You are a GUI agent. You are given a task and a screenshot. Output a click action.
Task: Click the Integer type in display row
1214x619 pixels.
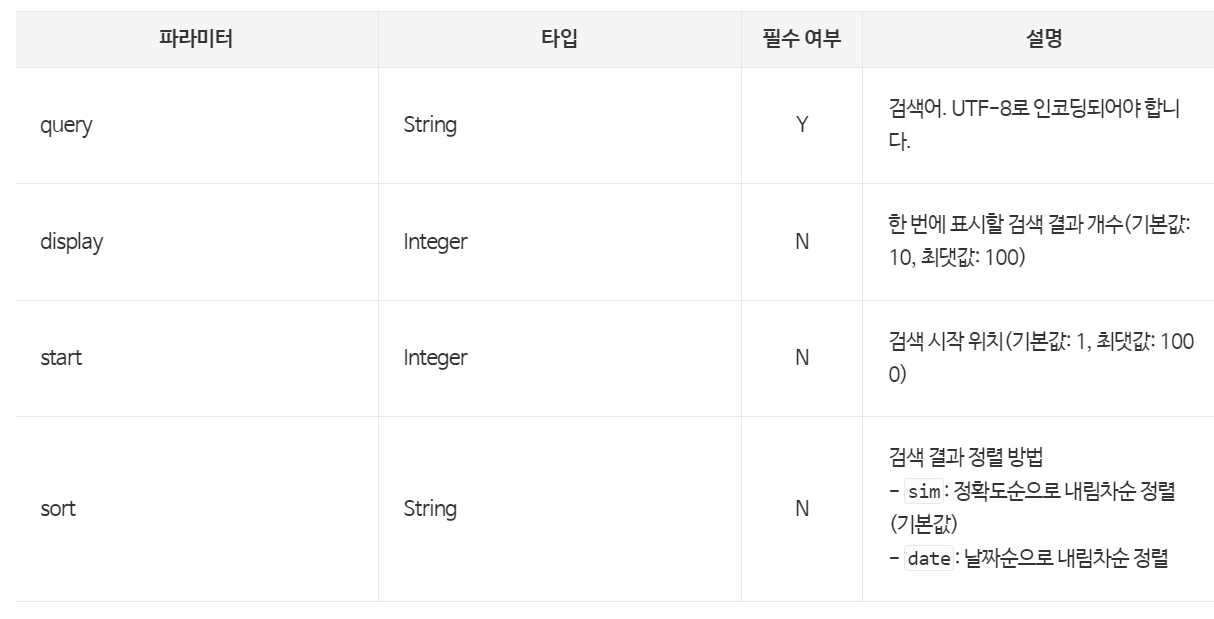click(x=435, y=242)
